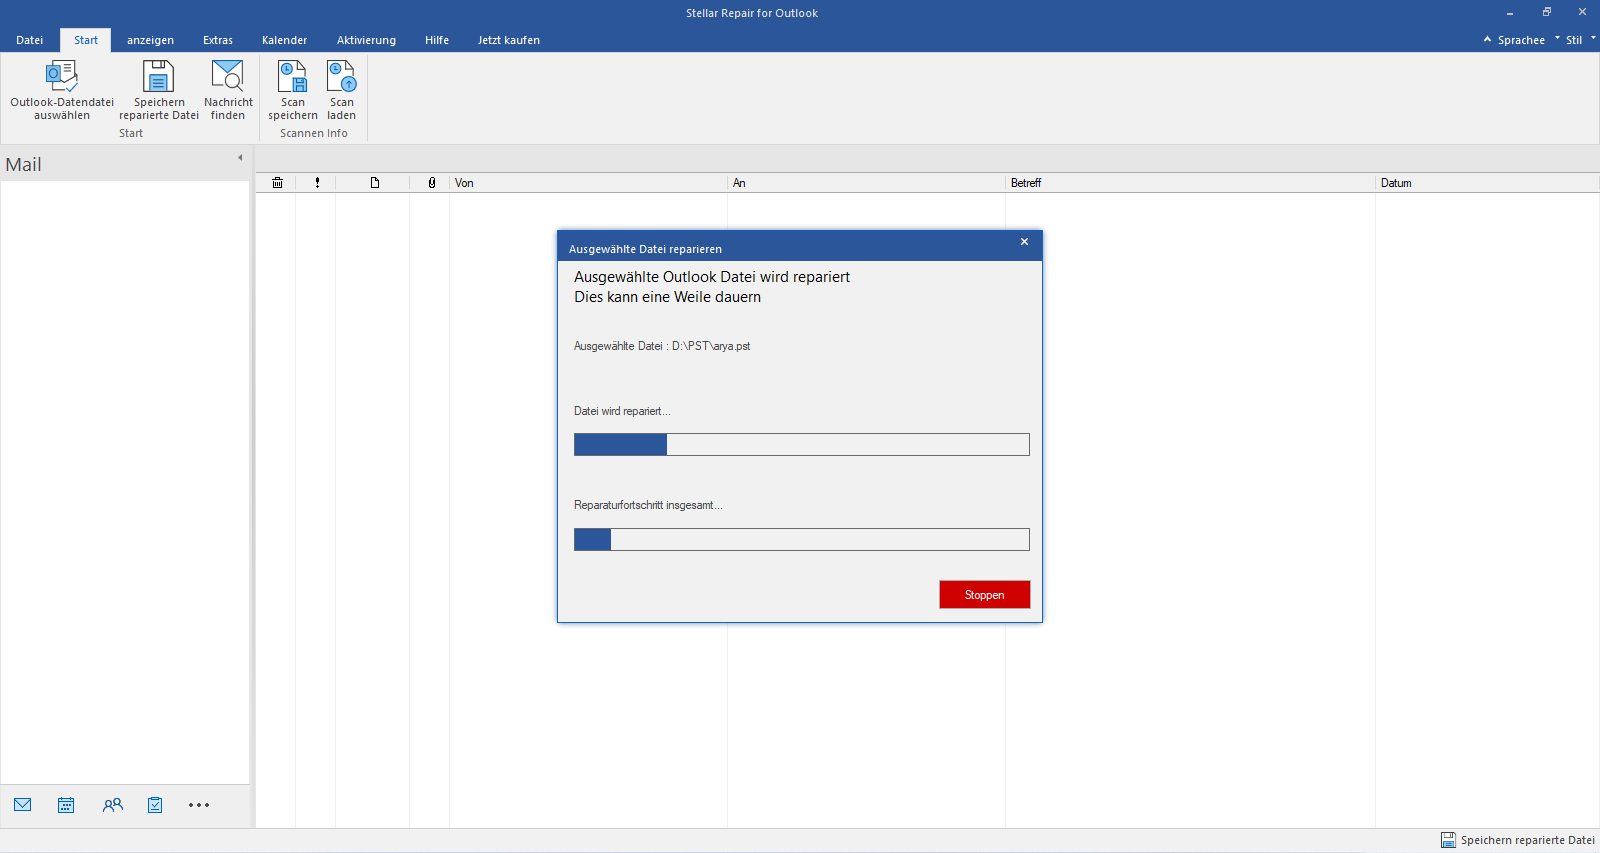Sort by importance exclamation column
Viewport: 1600px width, 853px height.
[x=318, y=183]
